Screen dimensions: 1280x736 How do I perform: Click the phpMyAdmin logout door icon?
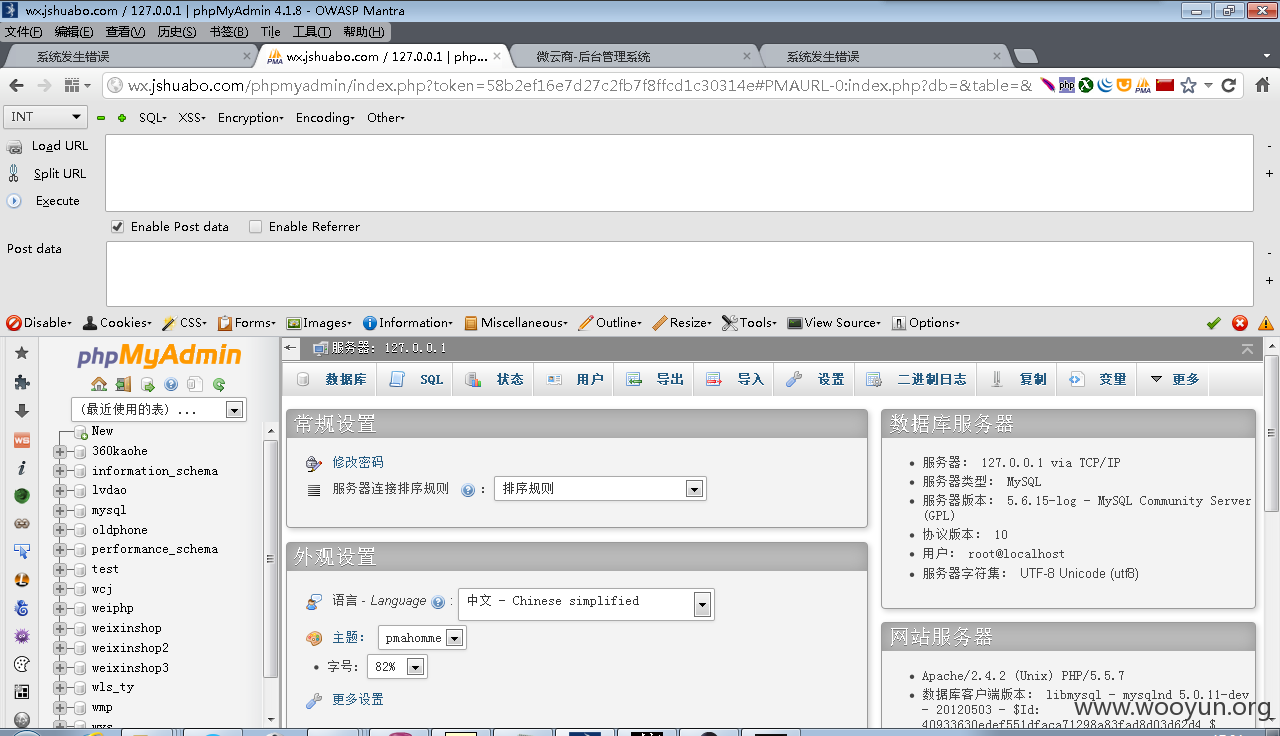point(123,384)
